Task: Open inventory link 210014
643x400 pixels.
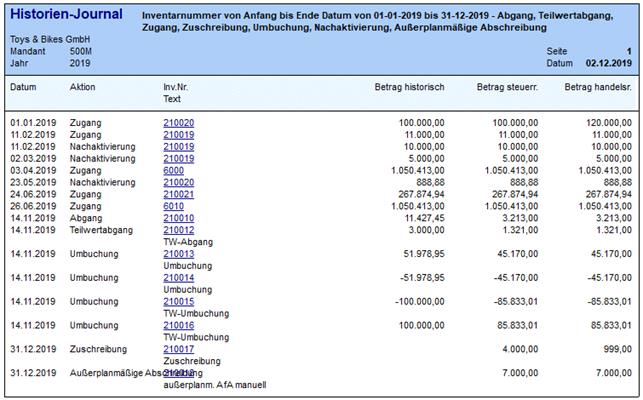Action: [x=178, y=277]
